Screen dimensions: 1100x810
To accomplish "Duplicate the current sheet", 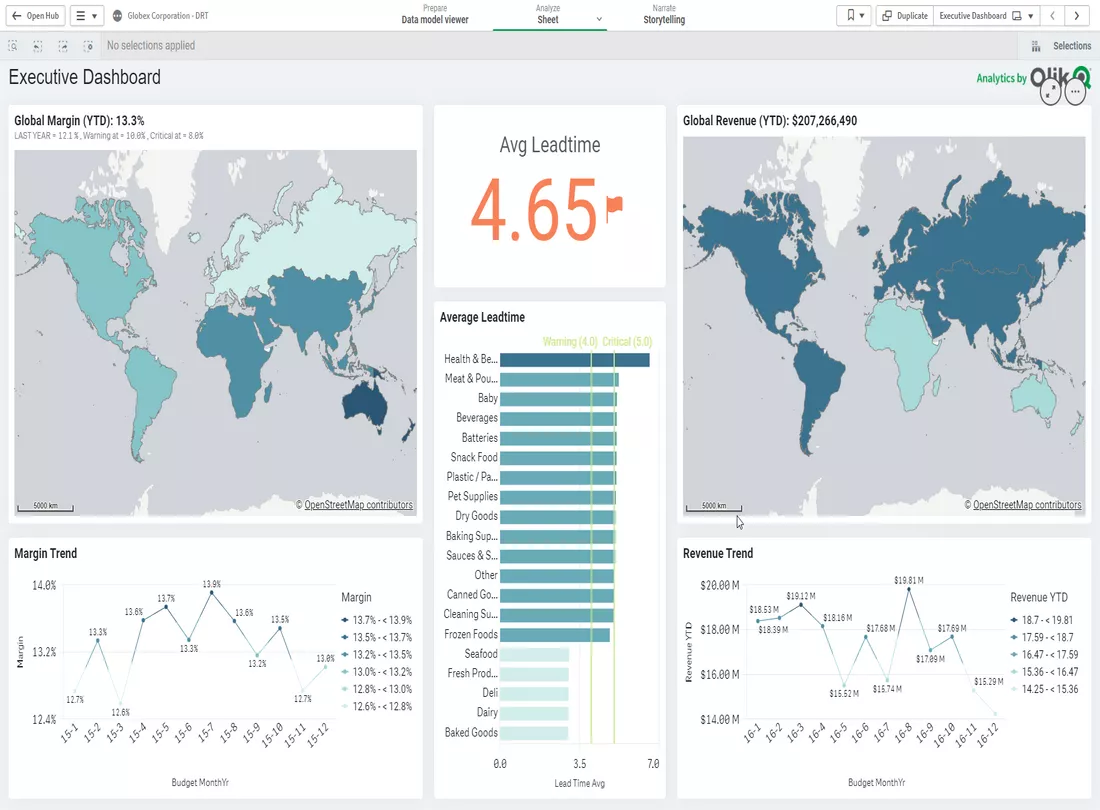I will click(x=903, y=15).
